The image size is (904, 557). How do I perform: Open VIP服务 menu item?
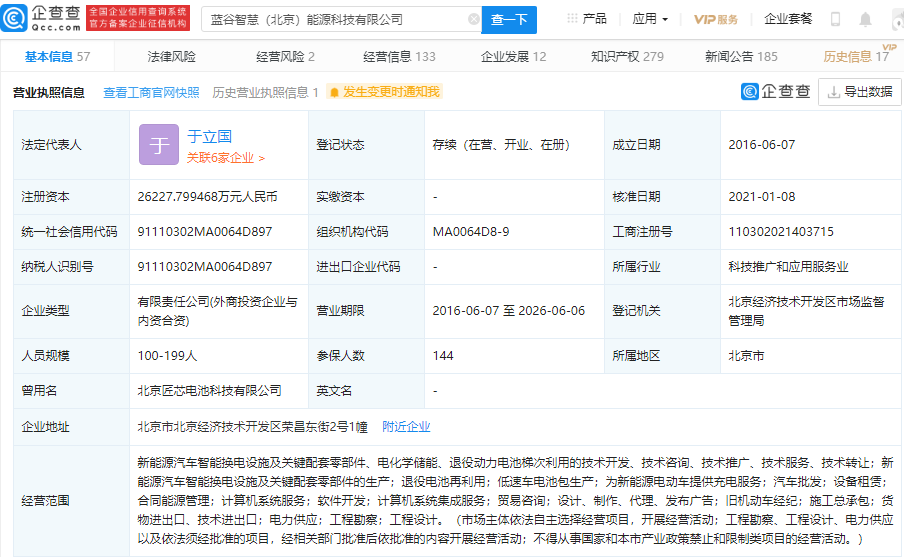click(x=715, y=19)
